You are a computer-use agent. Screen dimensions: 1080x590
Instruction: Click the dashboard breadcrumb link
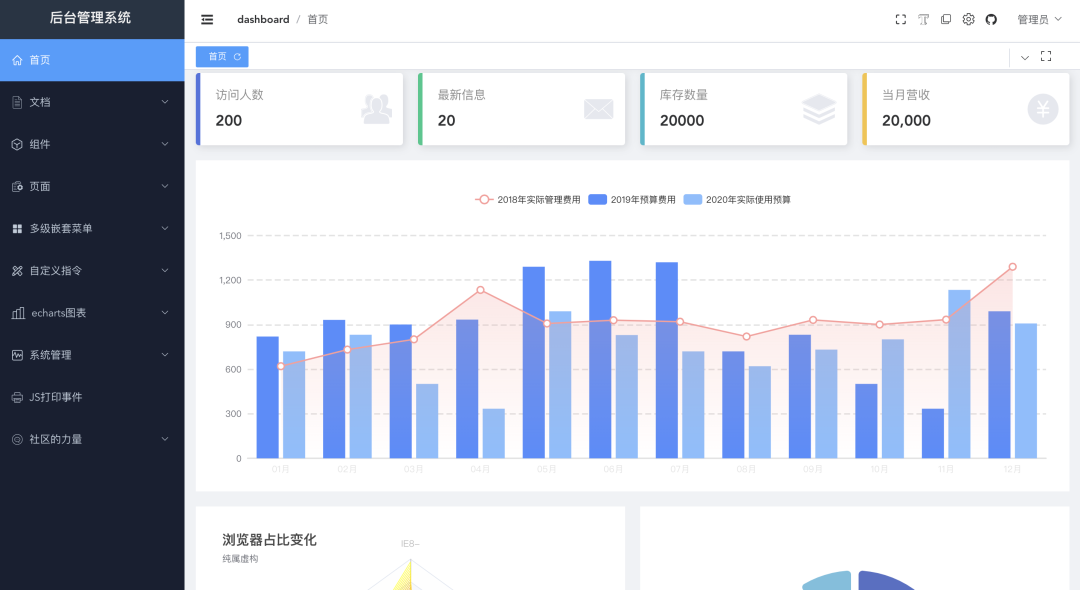point(263,18)
